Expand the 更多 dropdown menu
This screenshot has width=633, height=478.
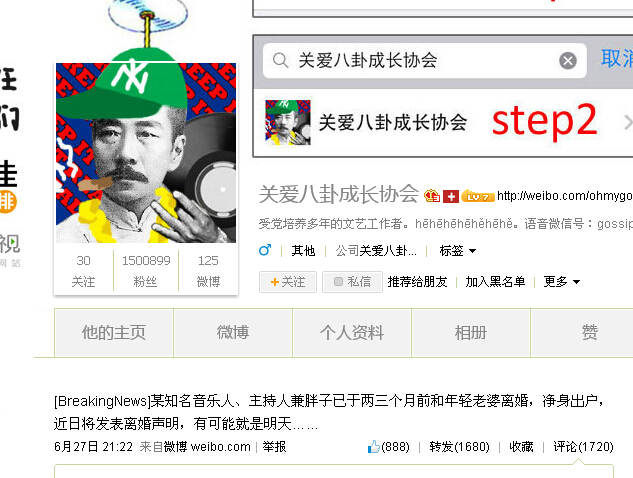[x=562, y=281]
